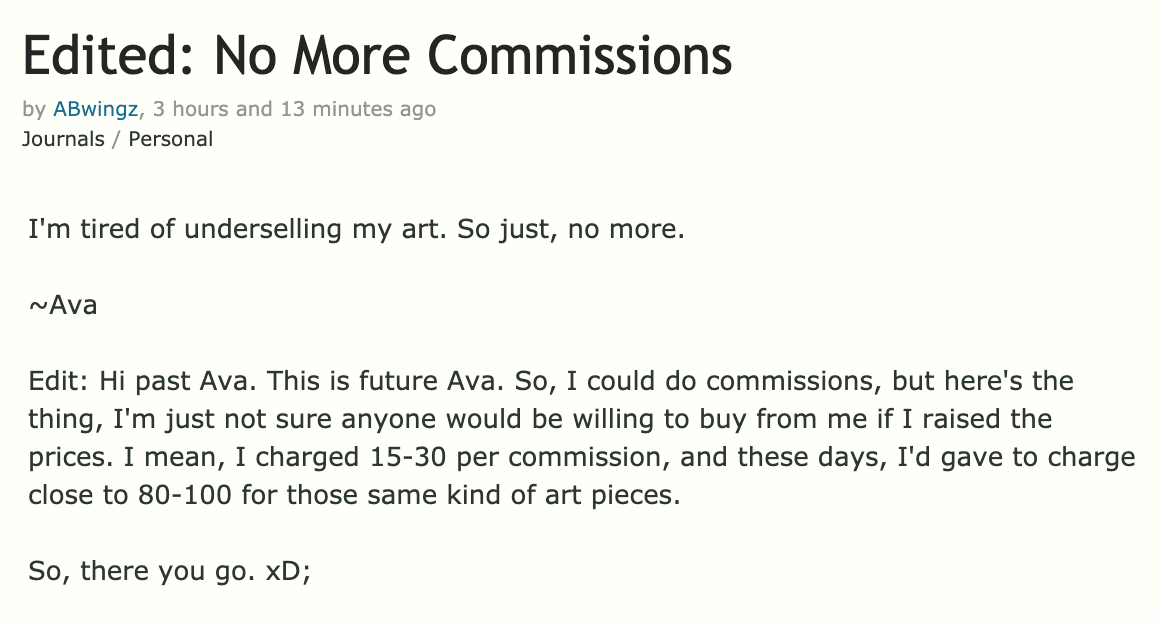Viewport: 1158px width, 628px height.
Task: Click the Journals category link
Action: coord(63,139)
